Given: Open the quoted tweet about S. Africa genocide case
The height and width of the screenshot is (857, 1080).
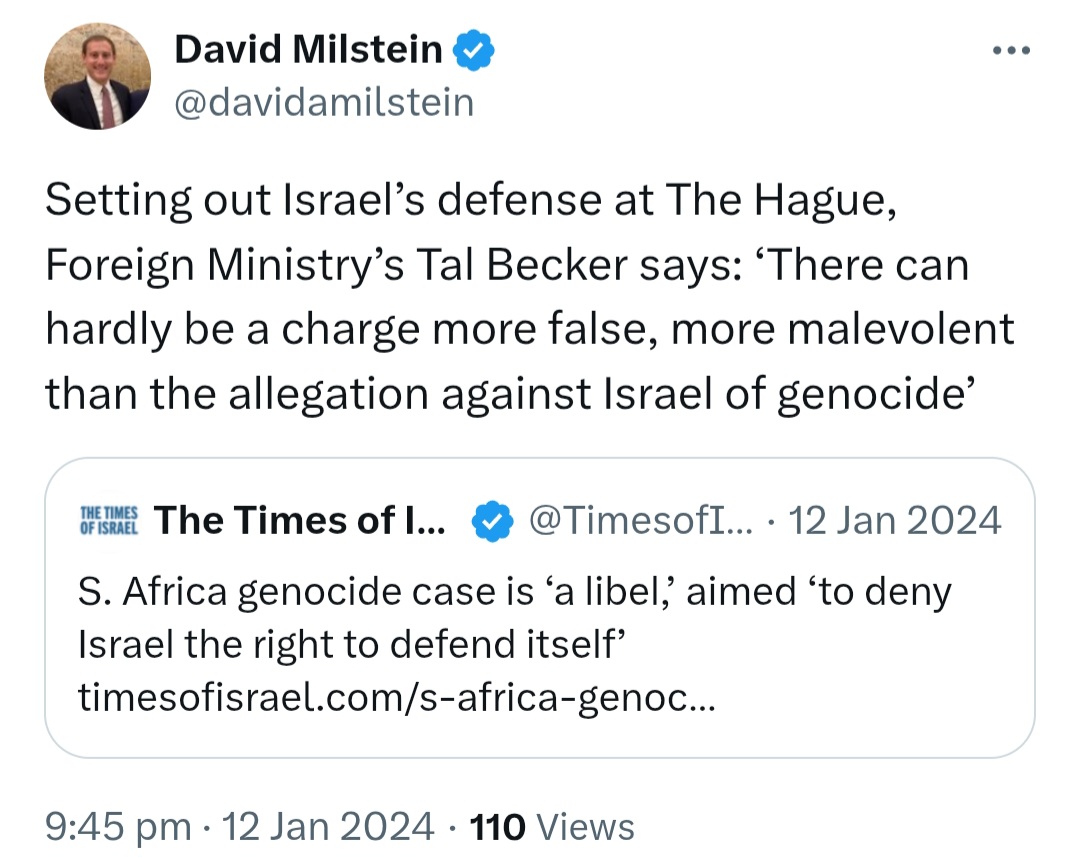Looking at the screenshot, I should click(x=539, y=608).
